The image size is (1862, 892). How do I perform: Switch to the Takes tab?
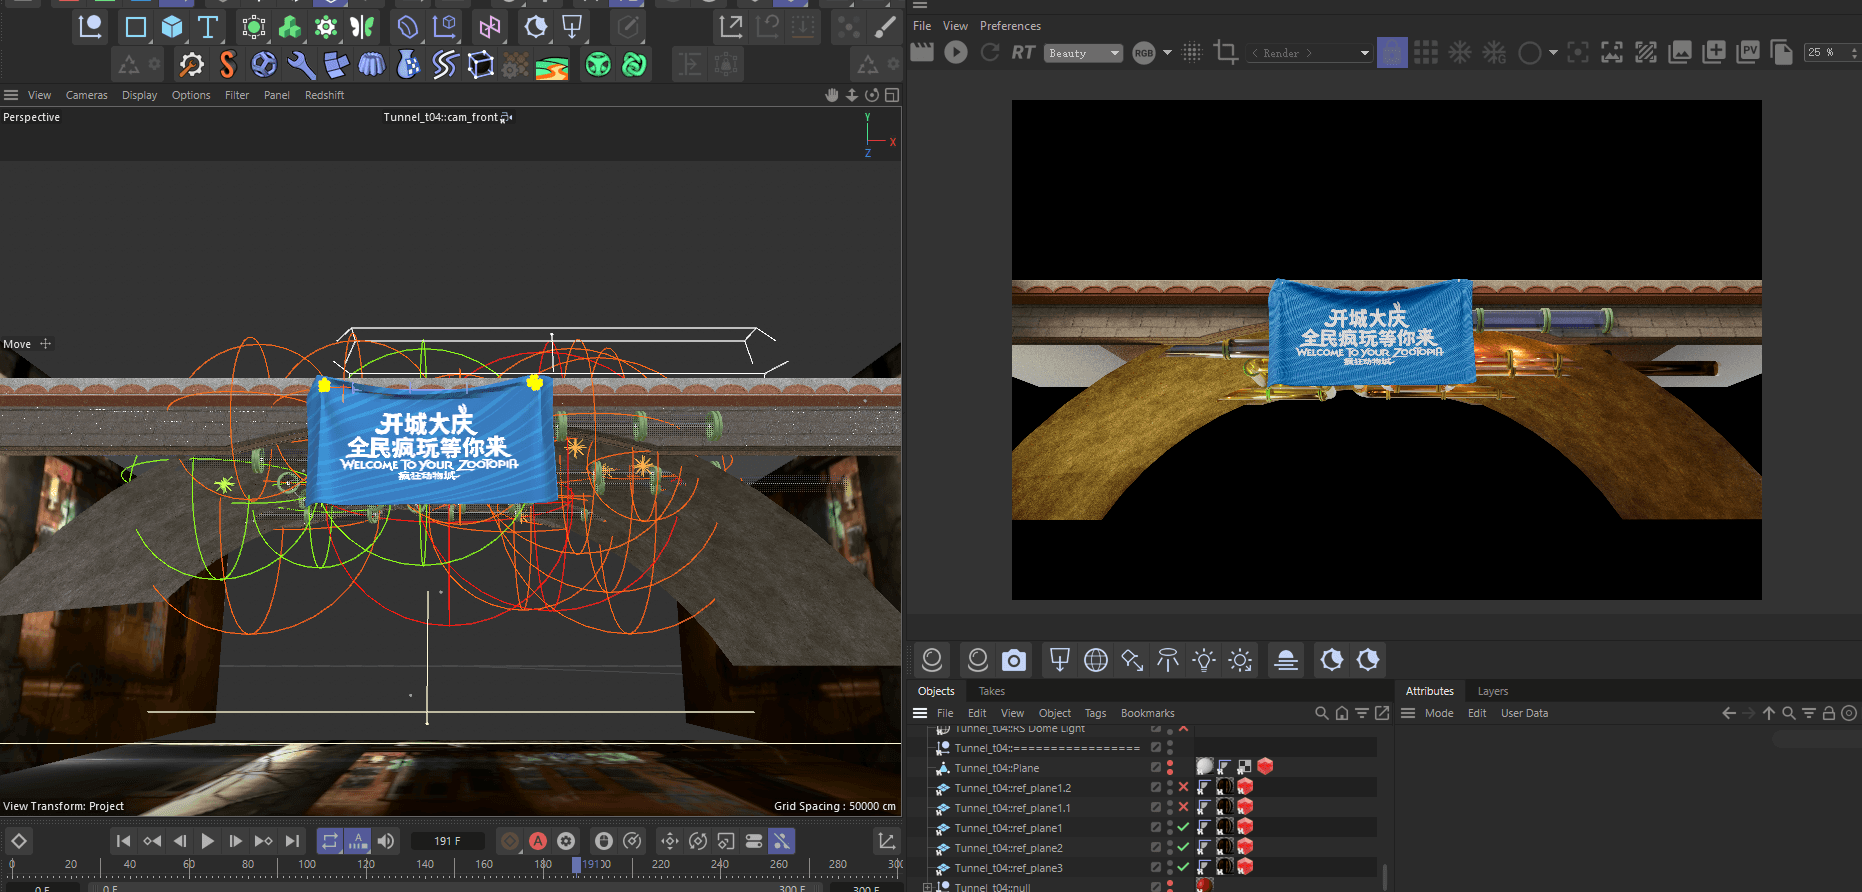(x=991, y=691)
